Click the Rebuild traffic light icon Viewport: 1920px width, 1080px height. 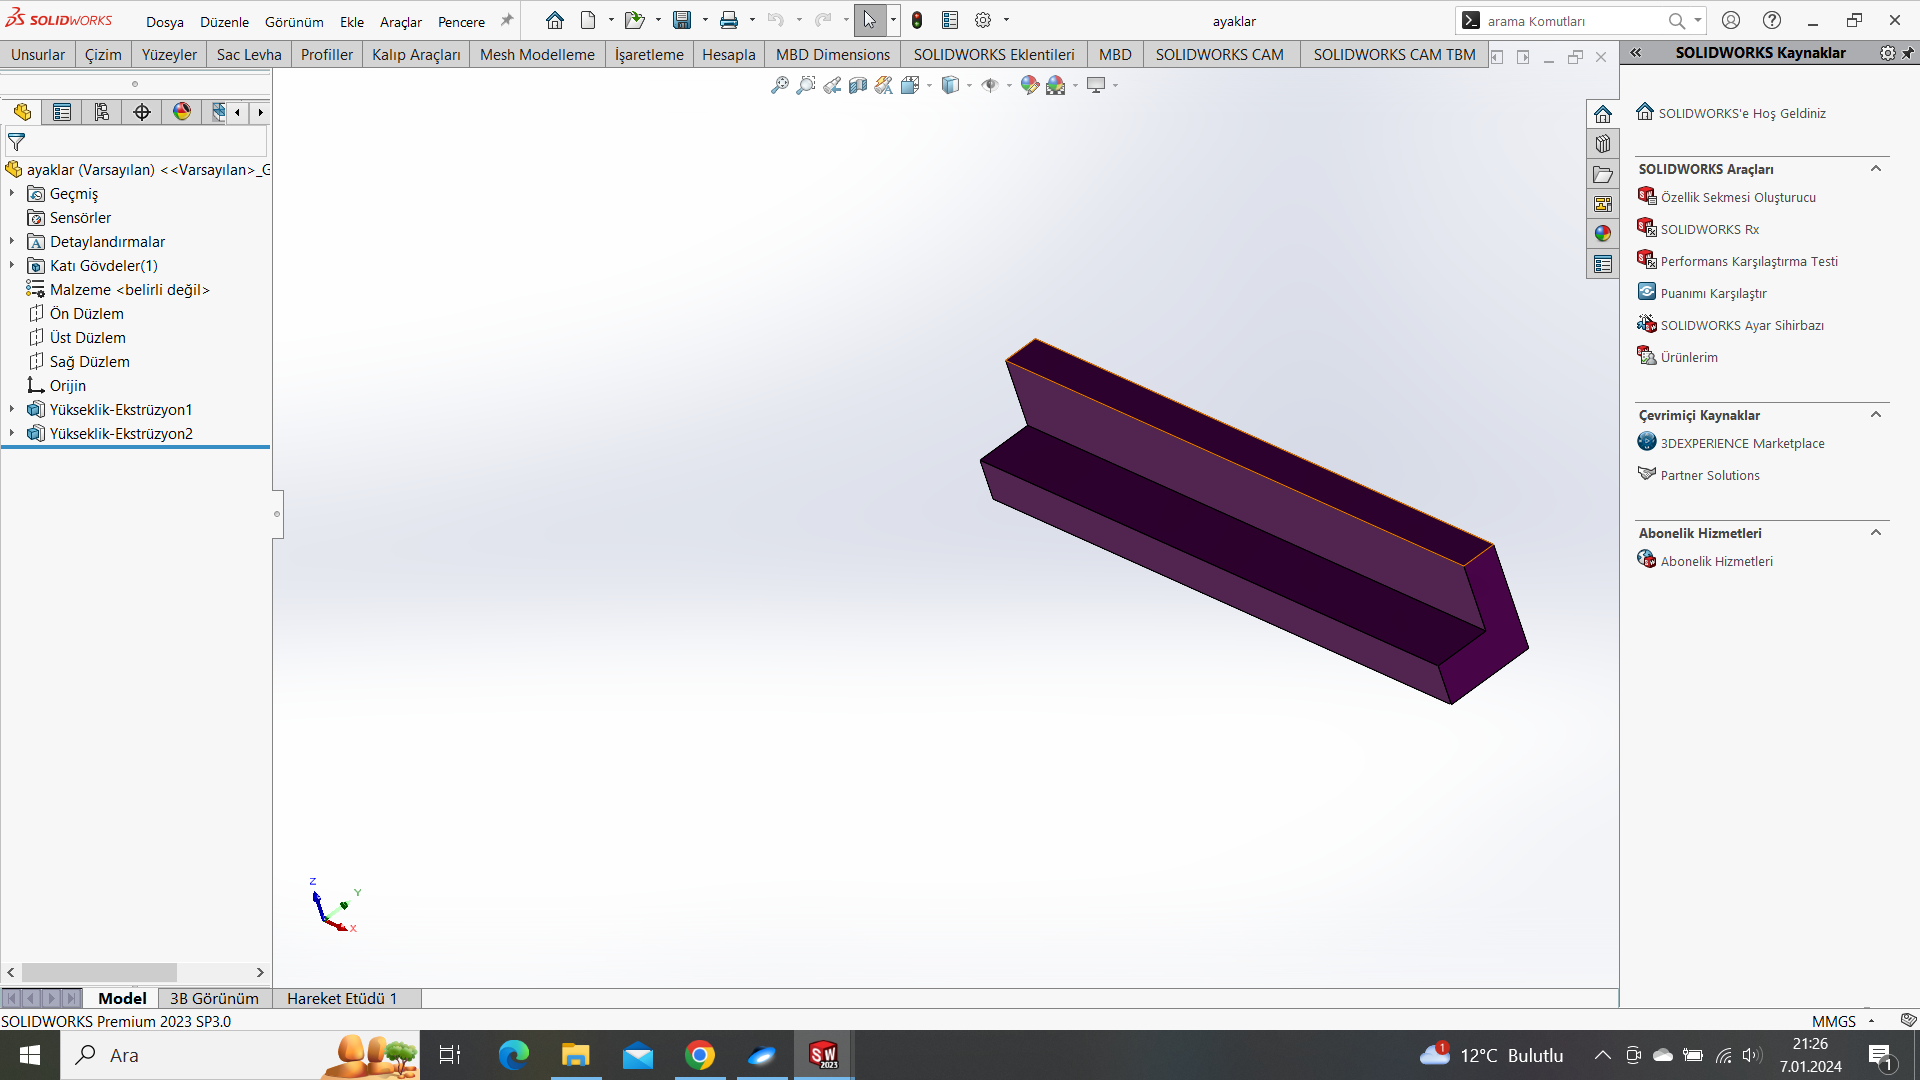click(917, 20)
